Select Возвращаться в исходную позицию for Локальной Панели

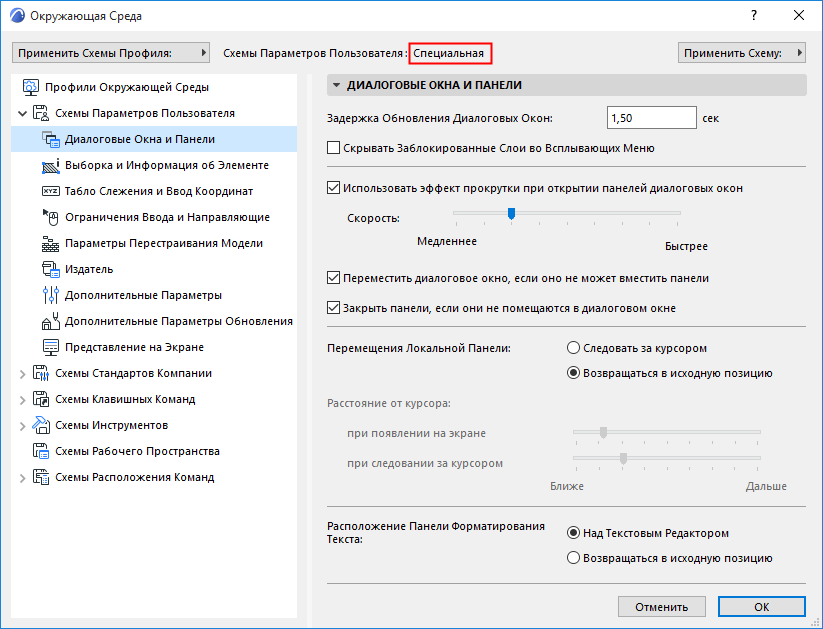573,373
